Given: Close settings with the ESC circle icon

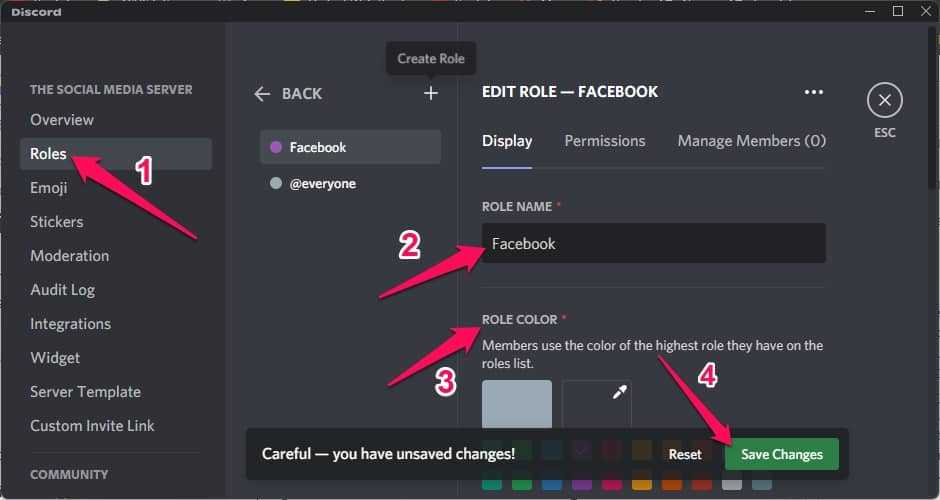Looking at the screenshot, I should point(884,101).
